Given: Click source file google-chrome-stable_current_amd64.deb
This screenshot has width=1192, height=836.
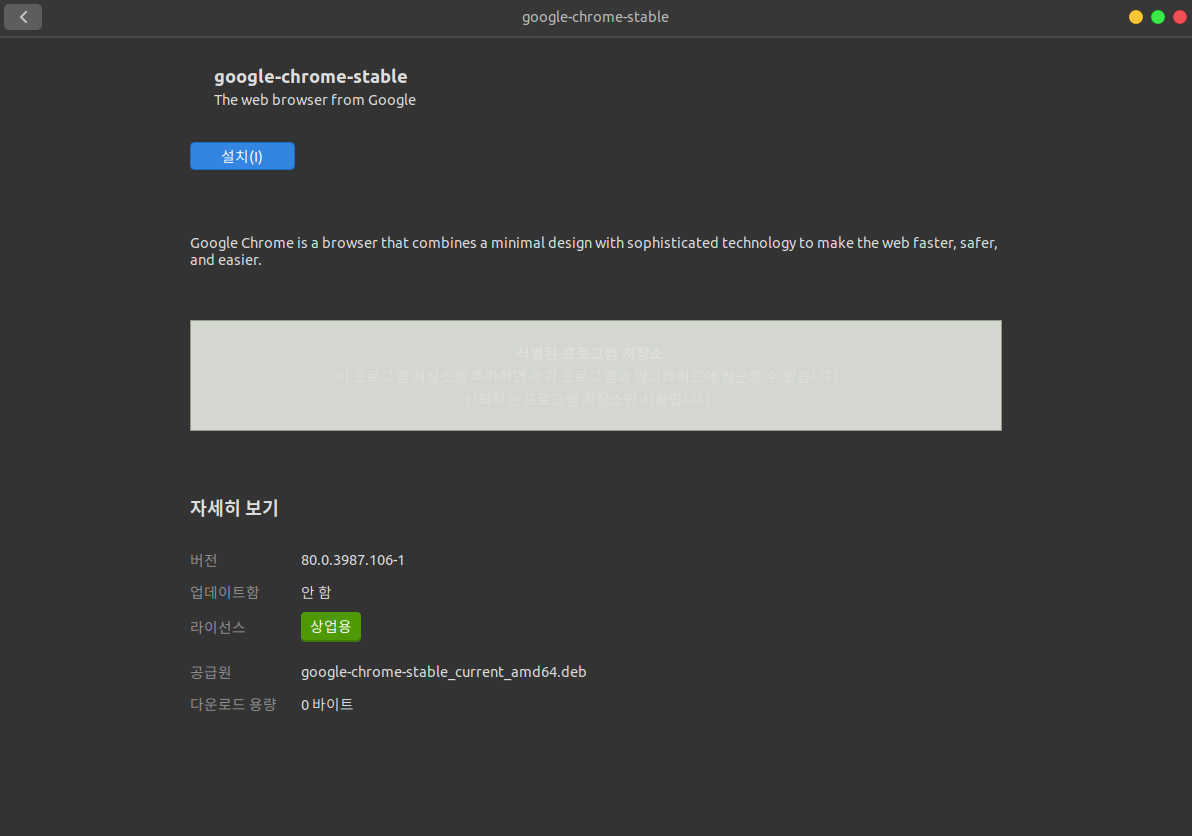Looking at the screenshot, I should coord(443,672).
